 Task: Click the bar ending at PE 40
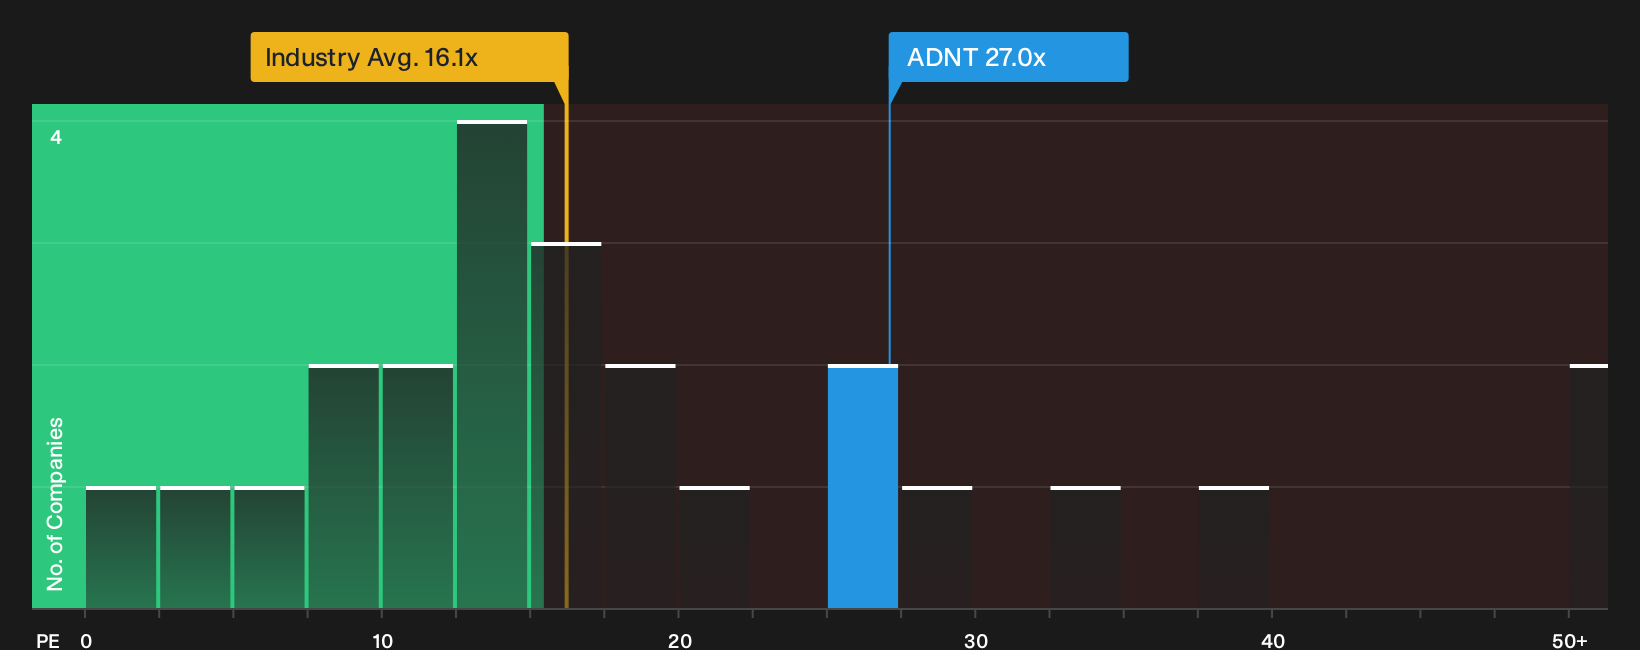tap(1234, 547)
